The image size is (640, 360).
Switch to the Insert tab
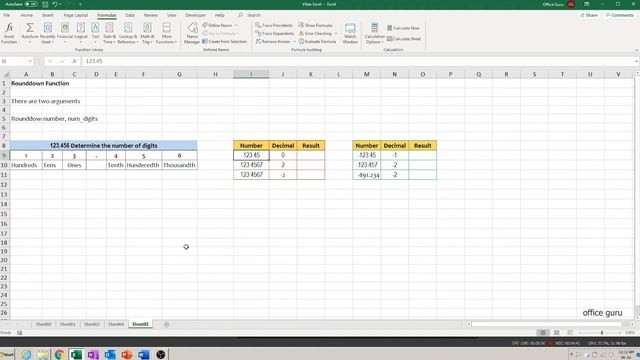coord(48,15)
